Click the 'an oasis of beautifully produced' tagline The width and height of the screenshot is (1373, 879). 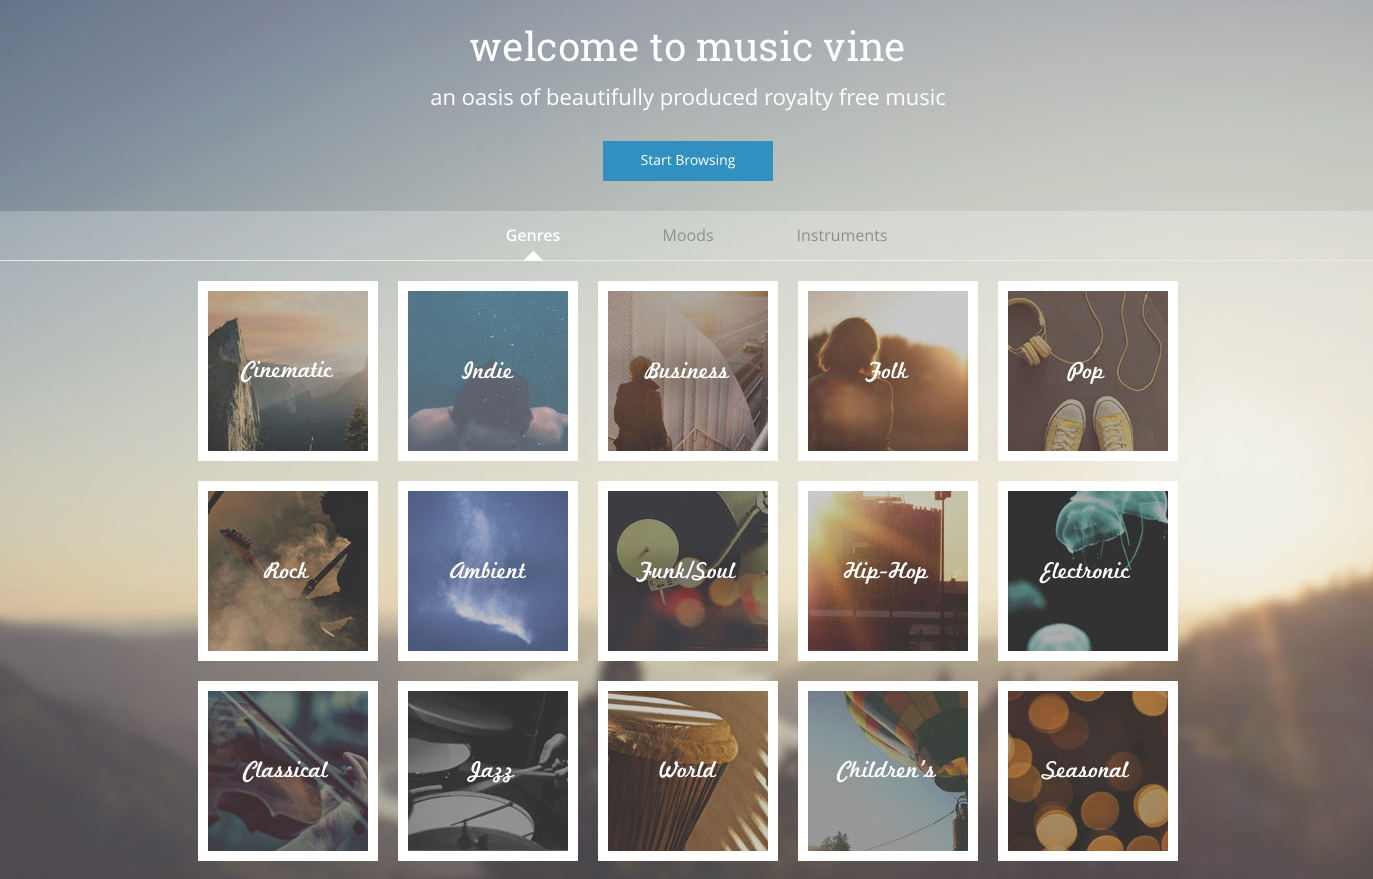point(687,98)
